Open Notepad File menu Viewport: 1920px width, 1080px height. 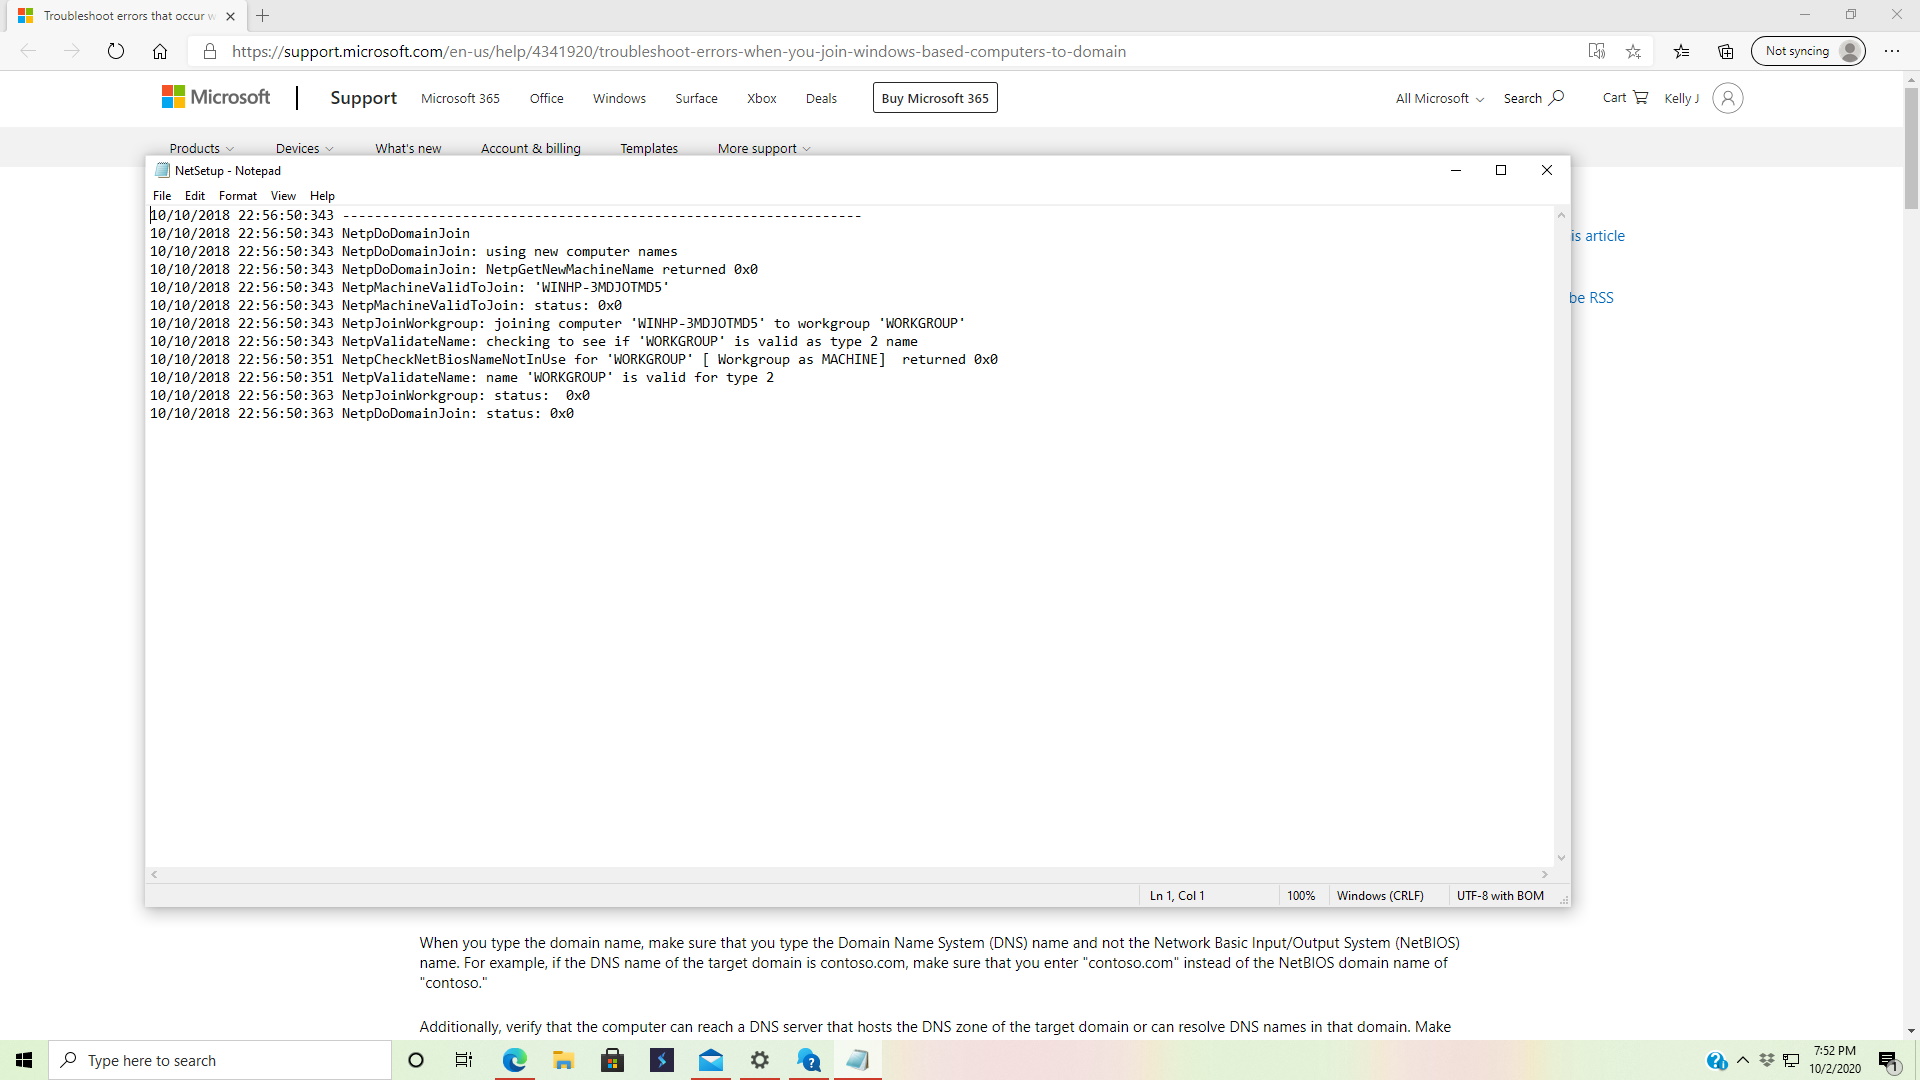coord(162,196)
